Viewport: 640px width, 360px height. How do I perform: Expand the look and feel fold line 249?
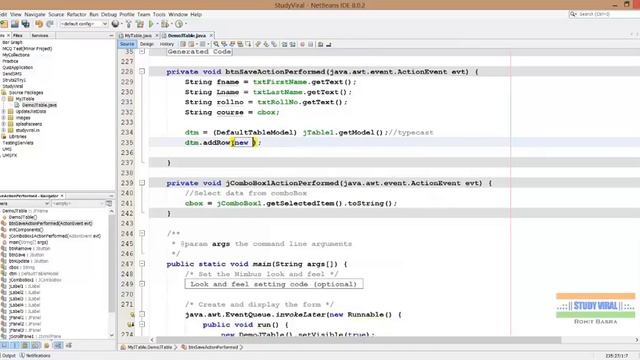(x=142, y=284)
